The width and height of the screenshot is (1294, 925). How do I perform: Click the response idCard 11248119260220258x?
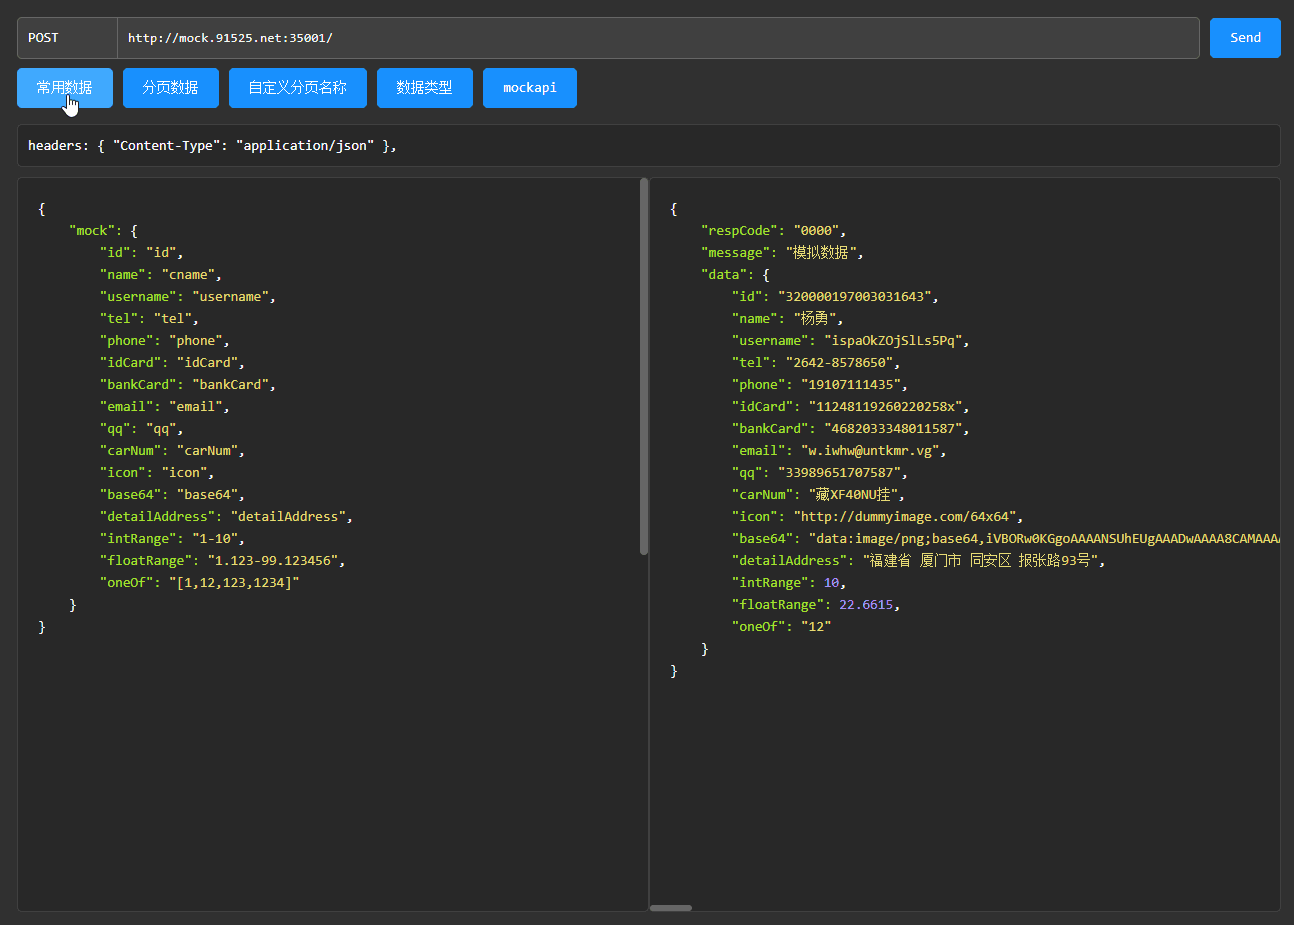pos(885,407)
